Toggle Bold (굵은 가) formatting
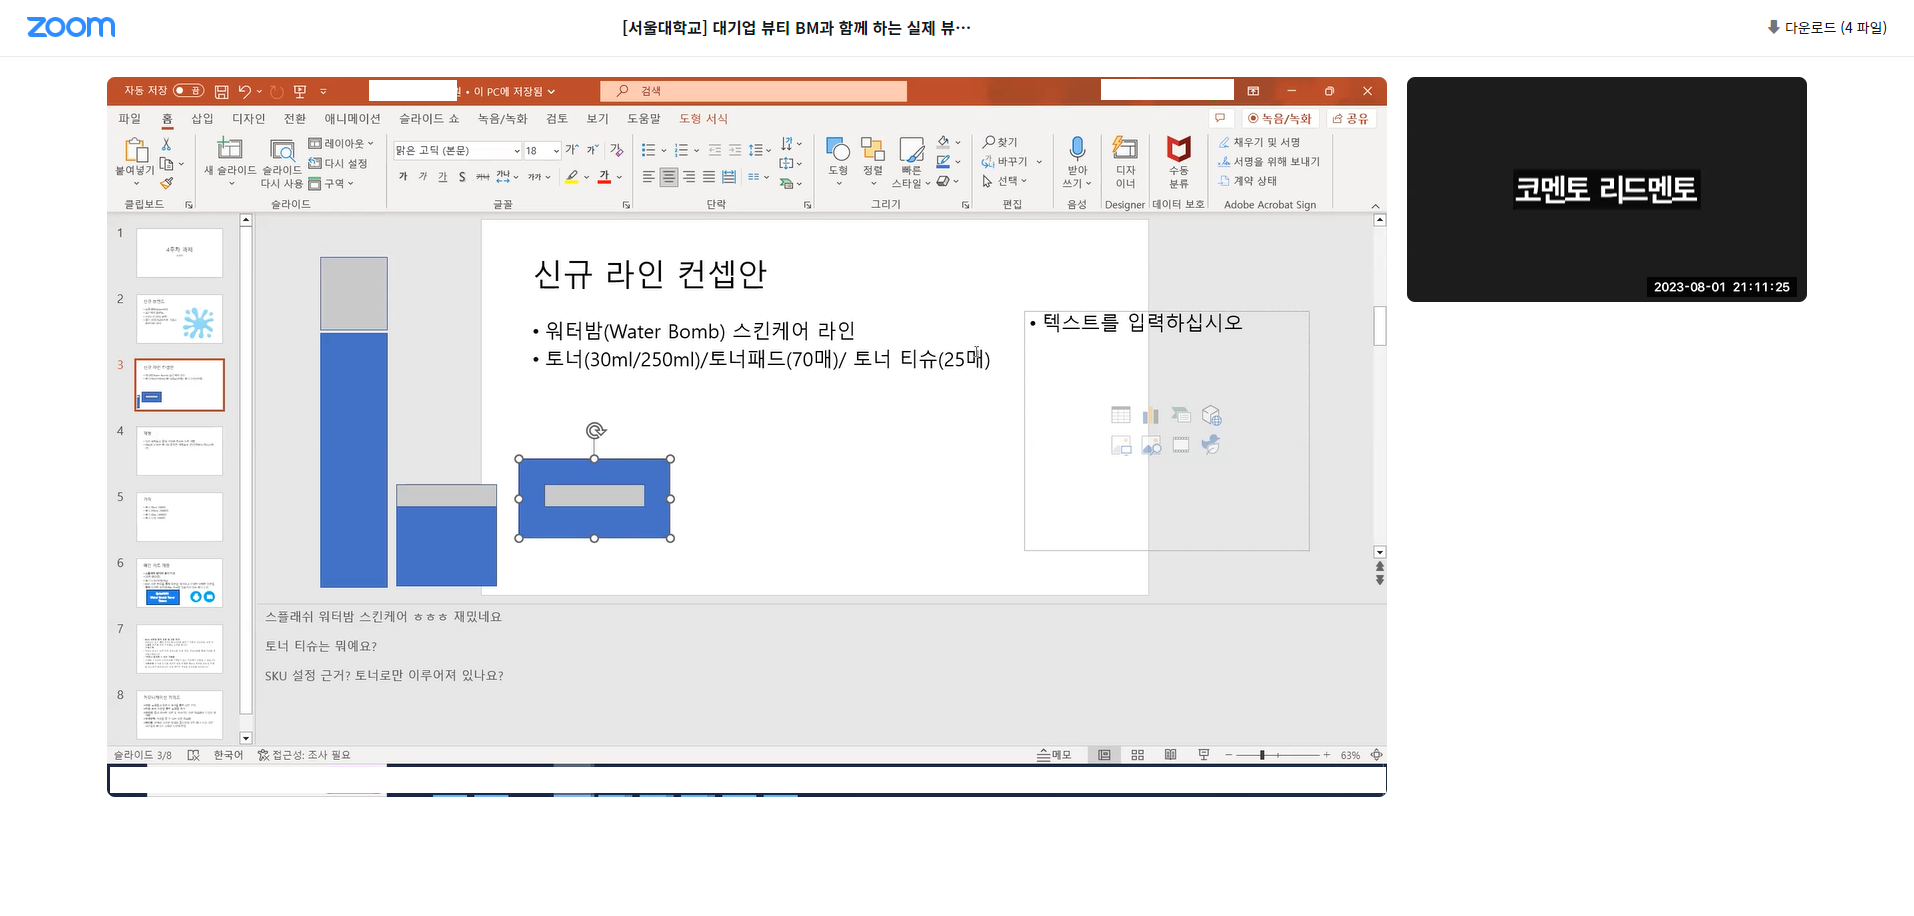 click(403, 177)
